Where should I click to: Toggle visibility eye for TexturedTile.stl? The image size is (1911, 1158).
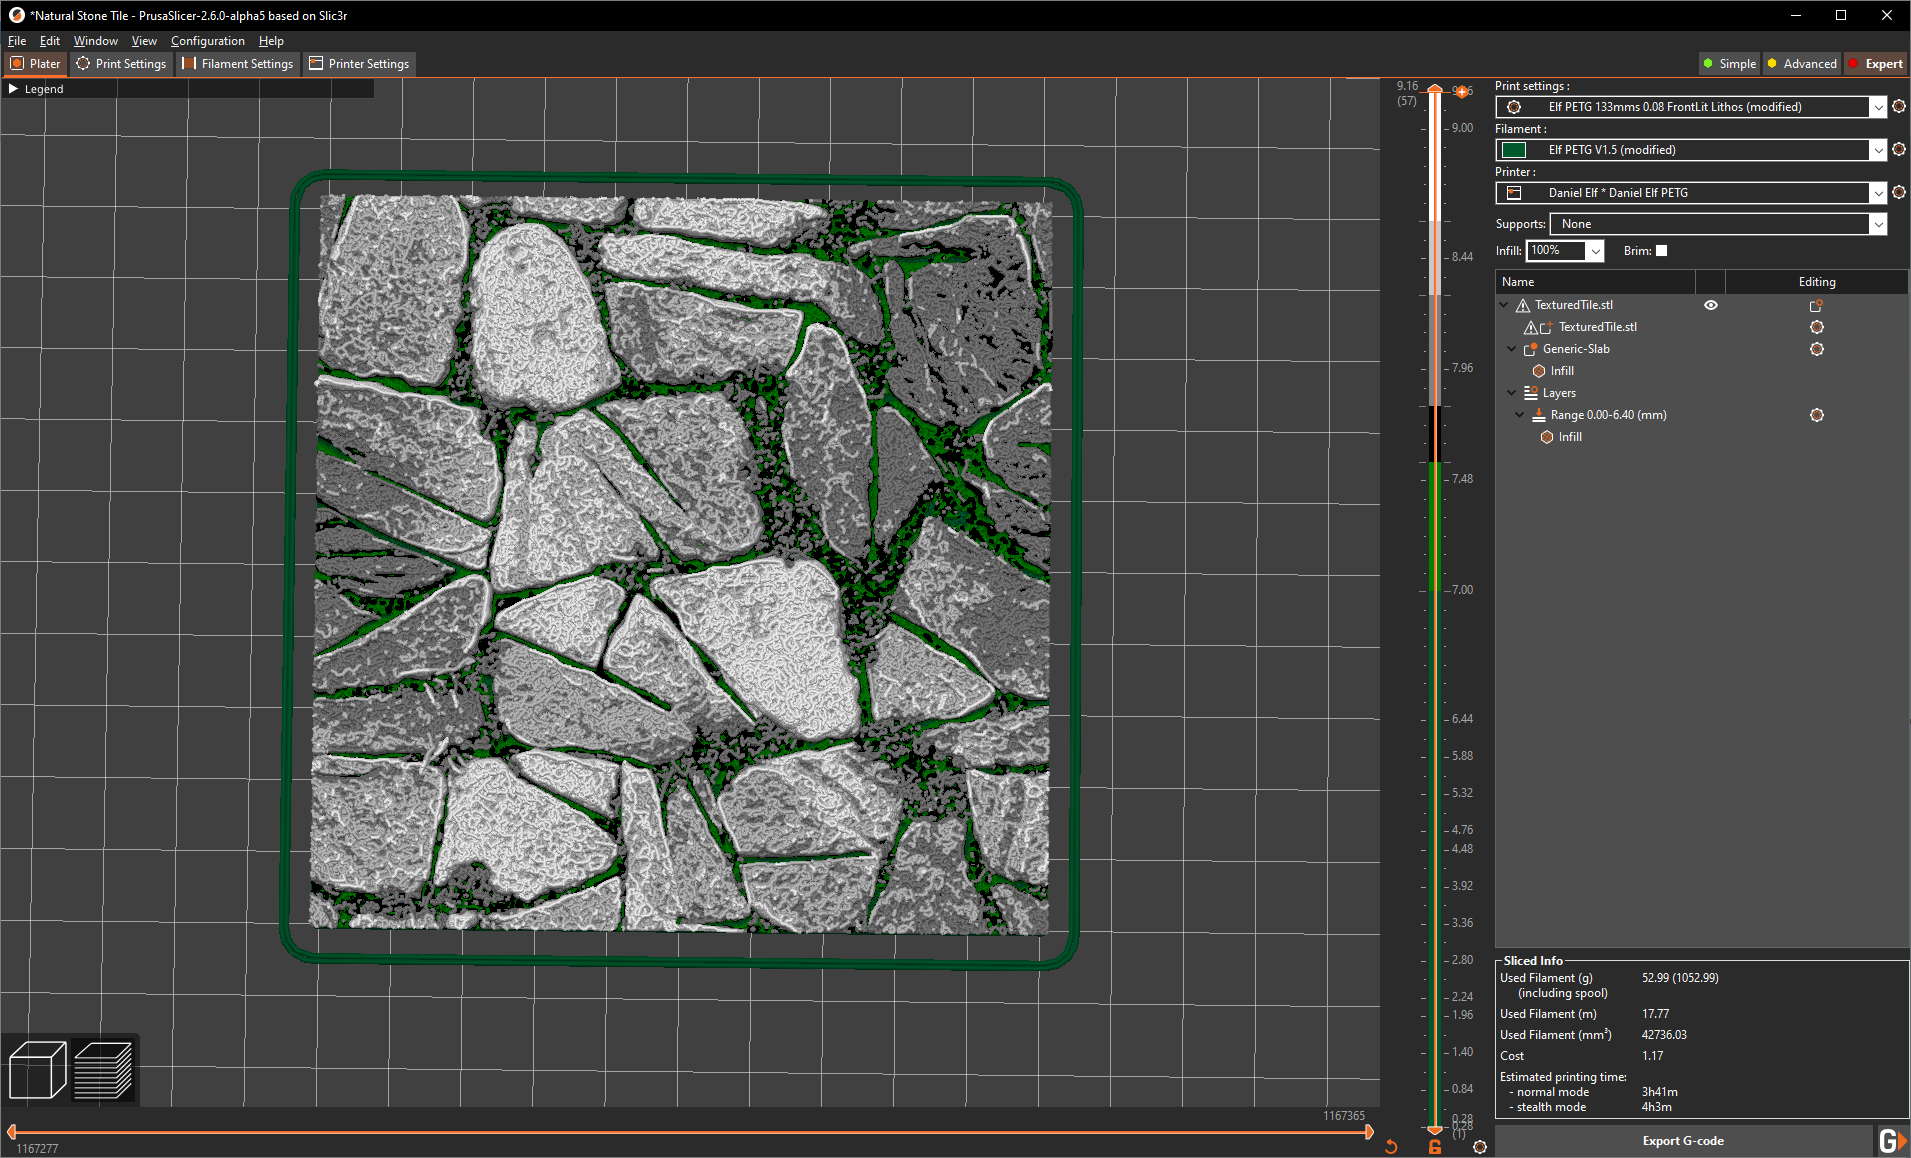pos(1711,305)
